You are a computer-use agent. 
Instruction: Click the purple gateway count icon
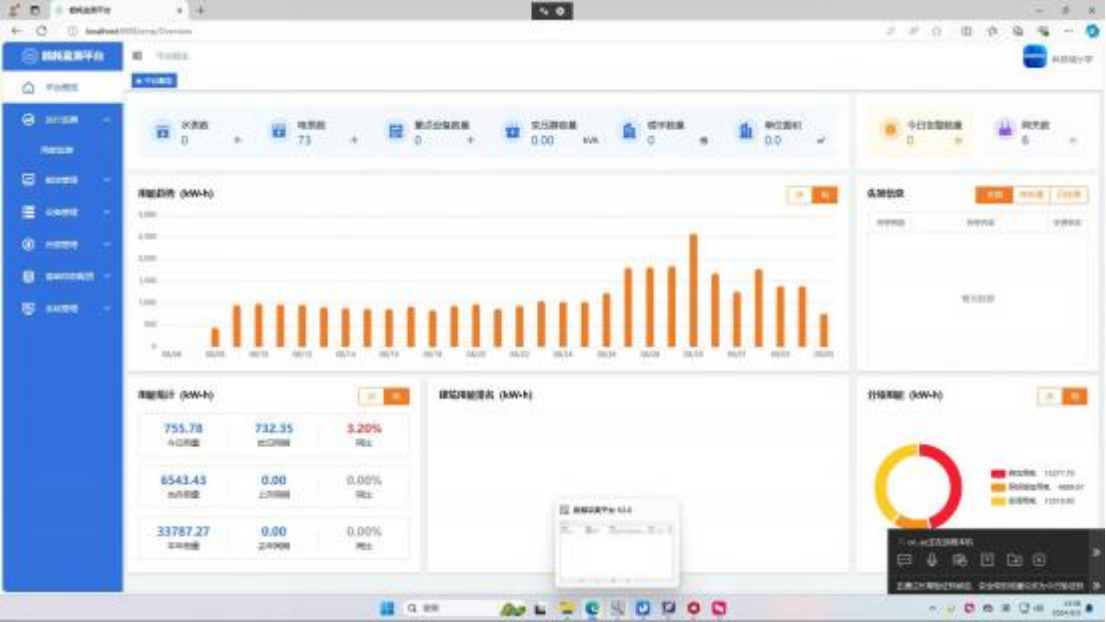pyautogui.click(x=1003, y=131)
